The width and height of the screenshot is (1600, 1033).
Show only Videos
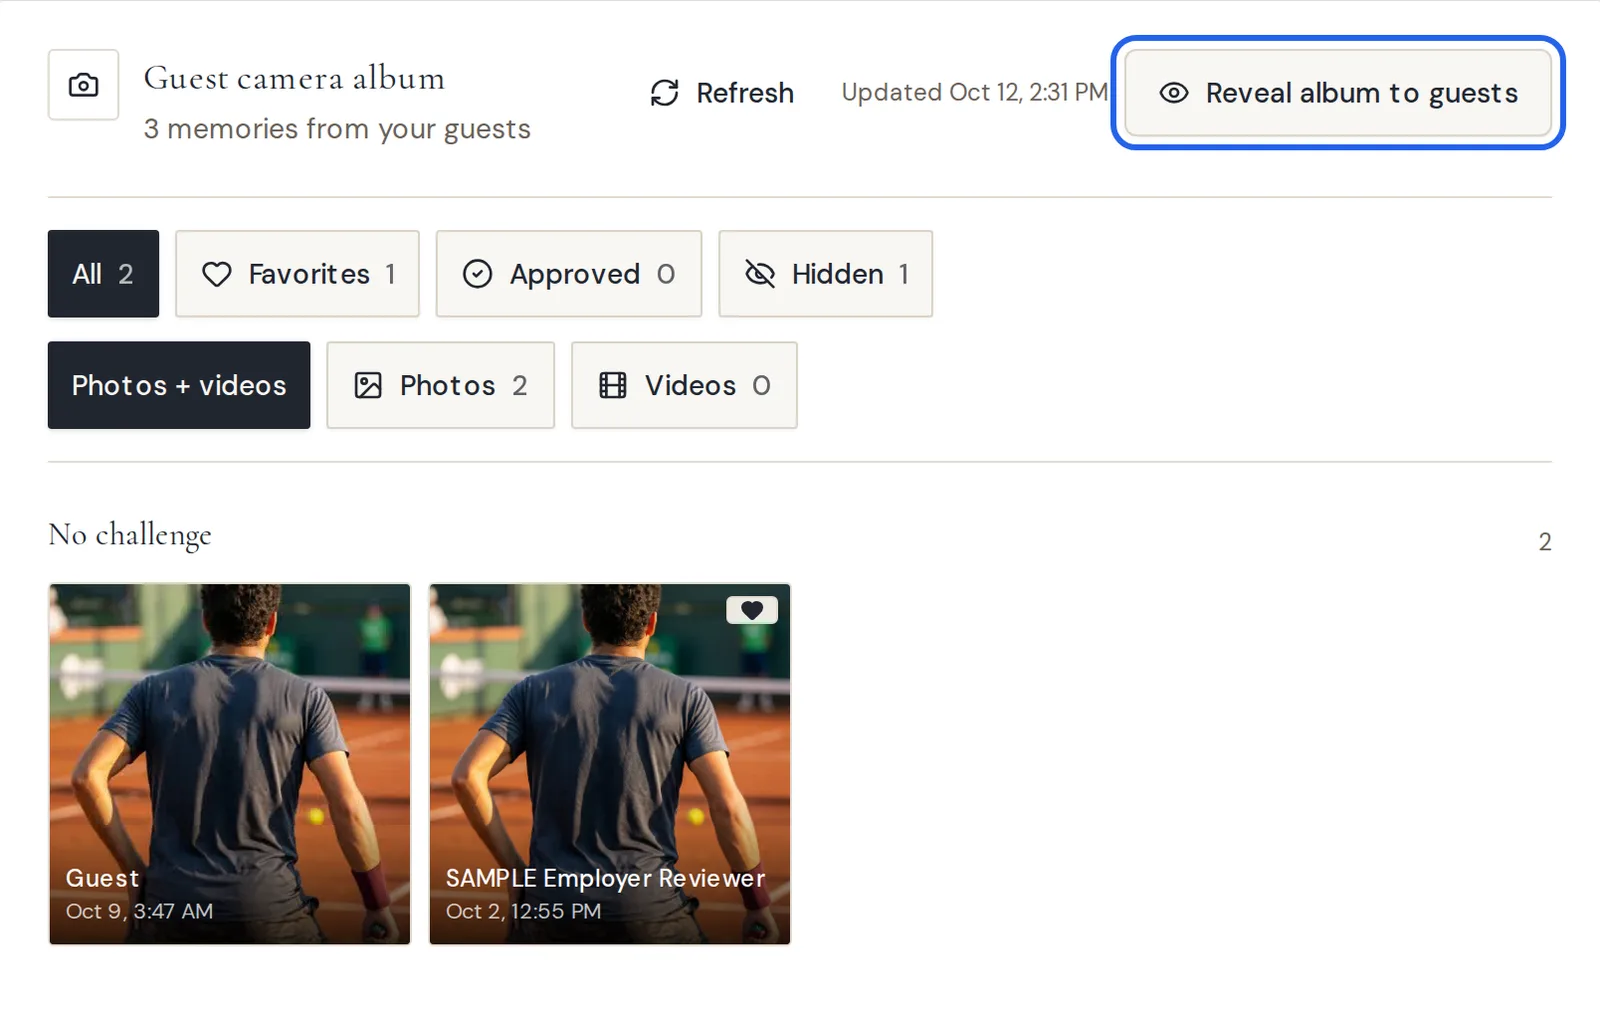point(684,385)
